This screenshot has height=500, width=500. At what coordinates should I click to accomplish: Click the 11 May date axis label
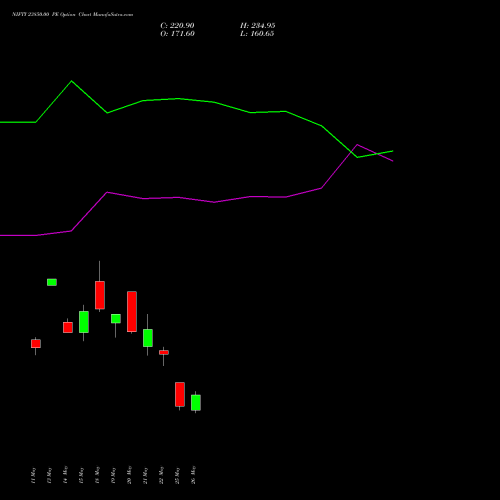[x=33, y=475]
